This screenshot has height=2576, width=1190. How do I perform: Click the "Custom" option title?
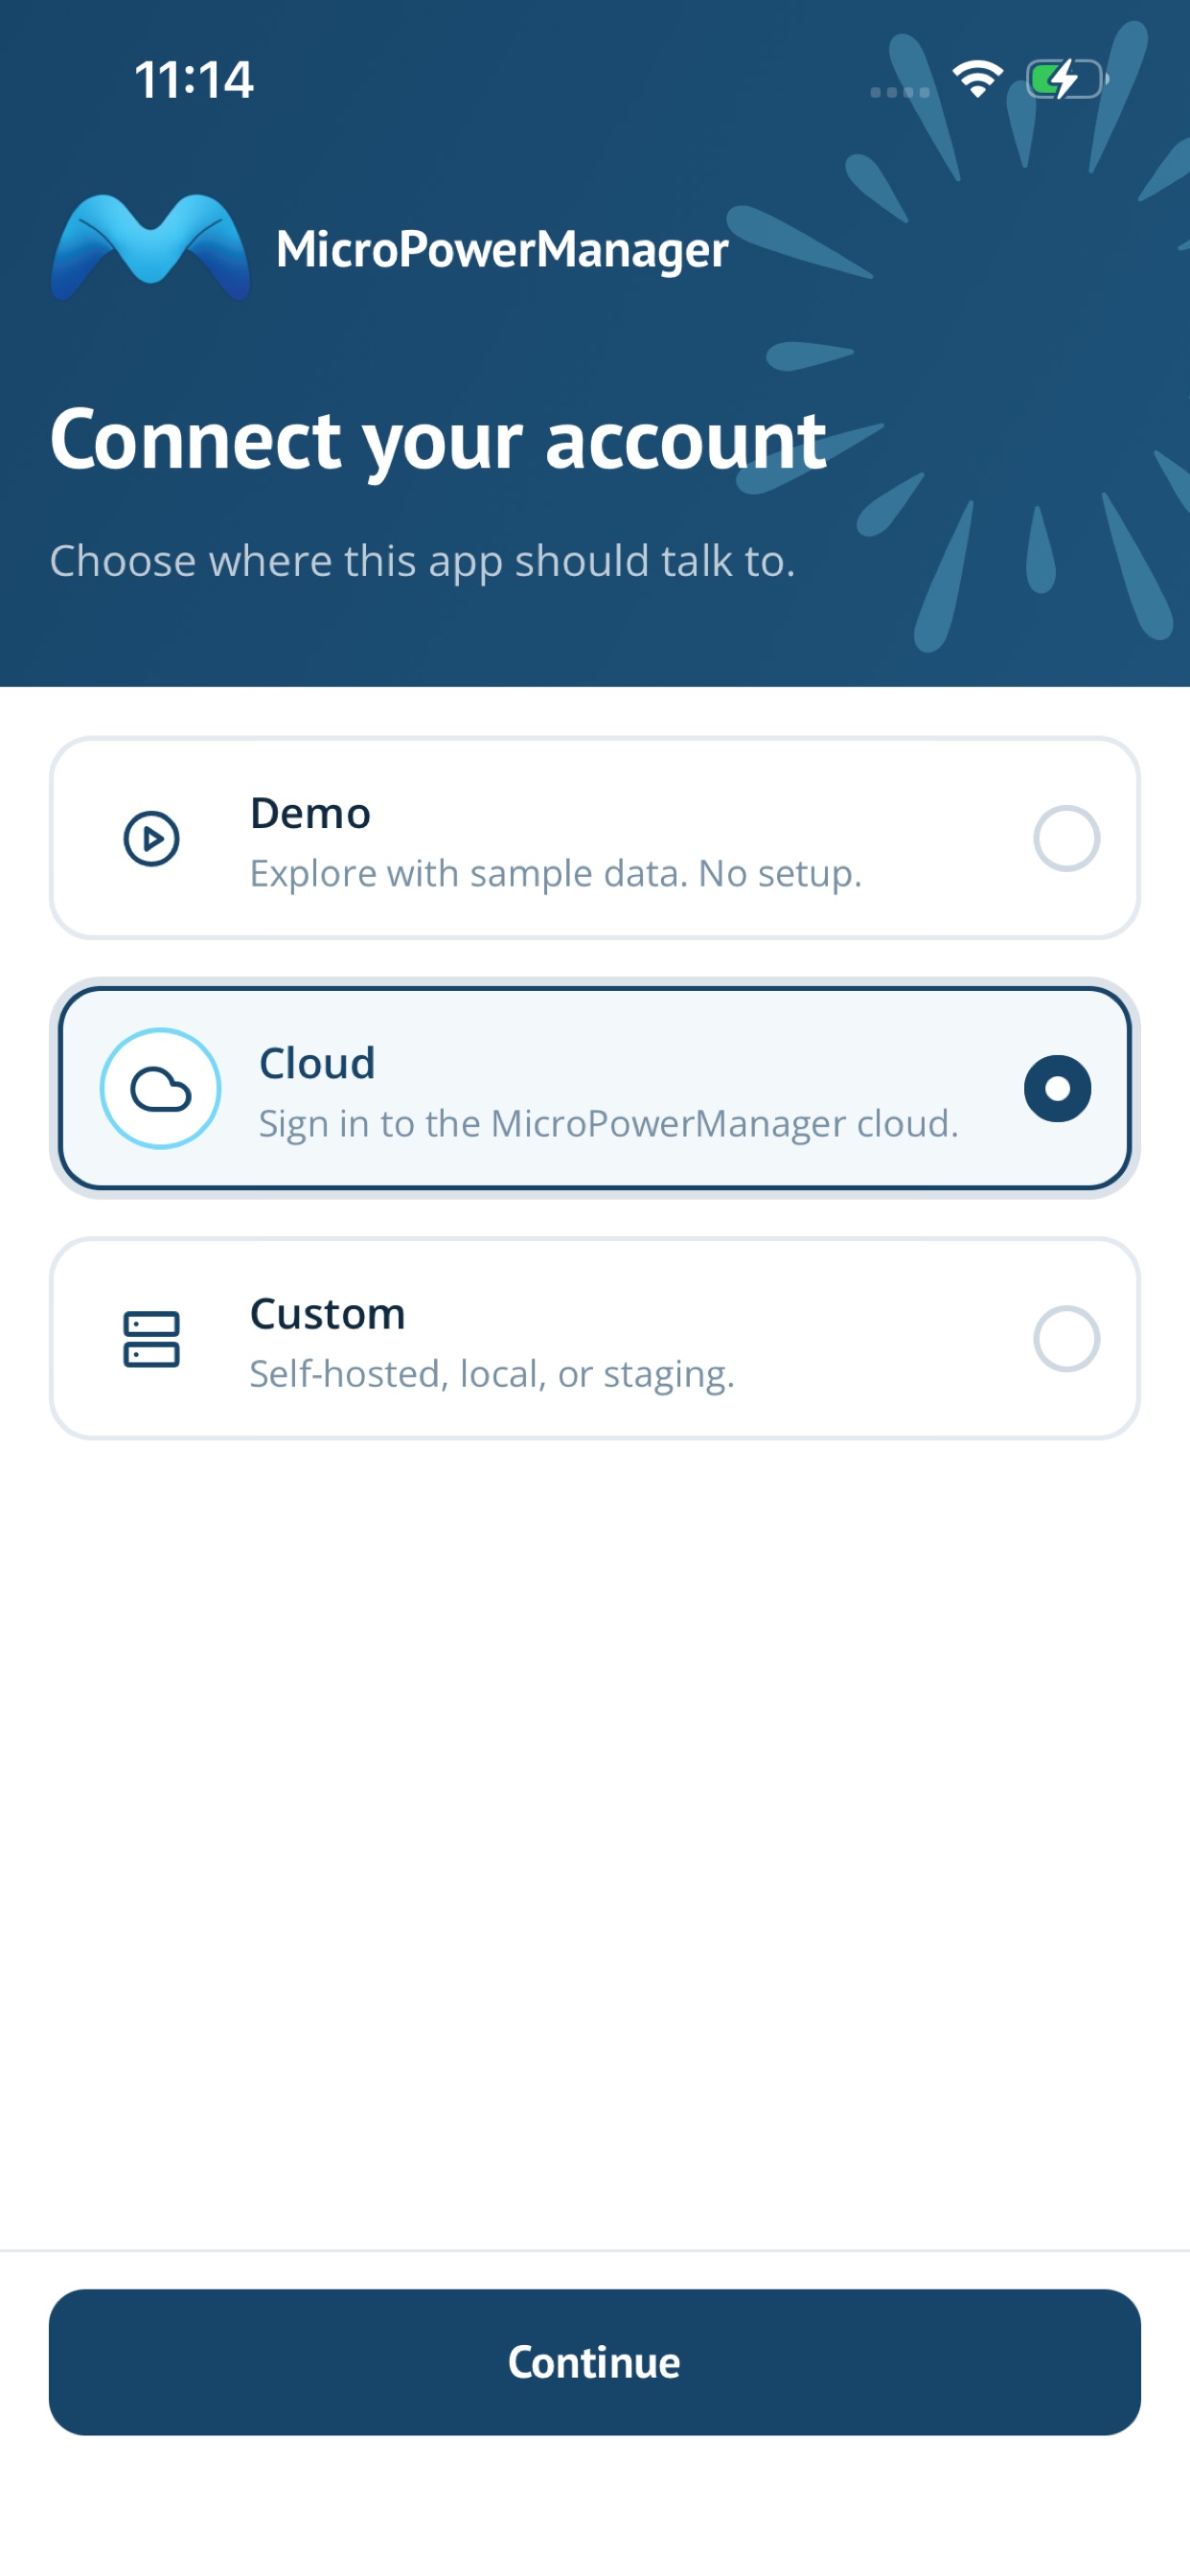coord(328,1314)
